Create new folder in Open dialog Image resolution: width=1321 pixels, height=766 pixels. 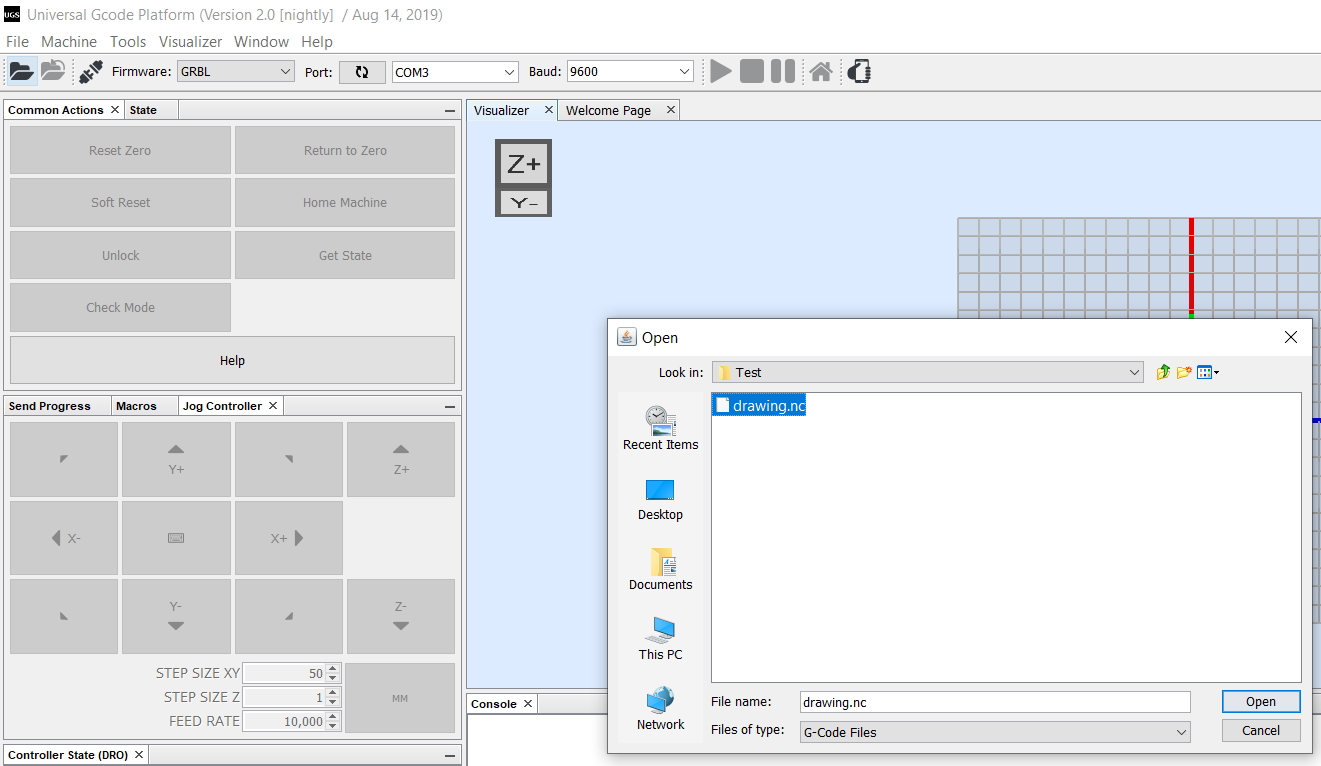(x=1184, y=372)
